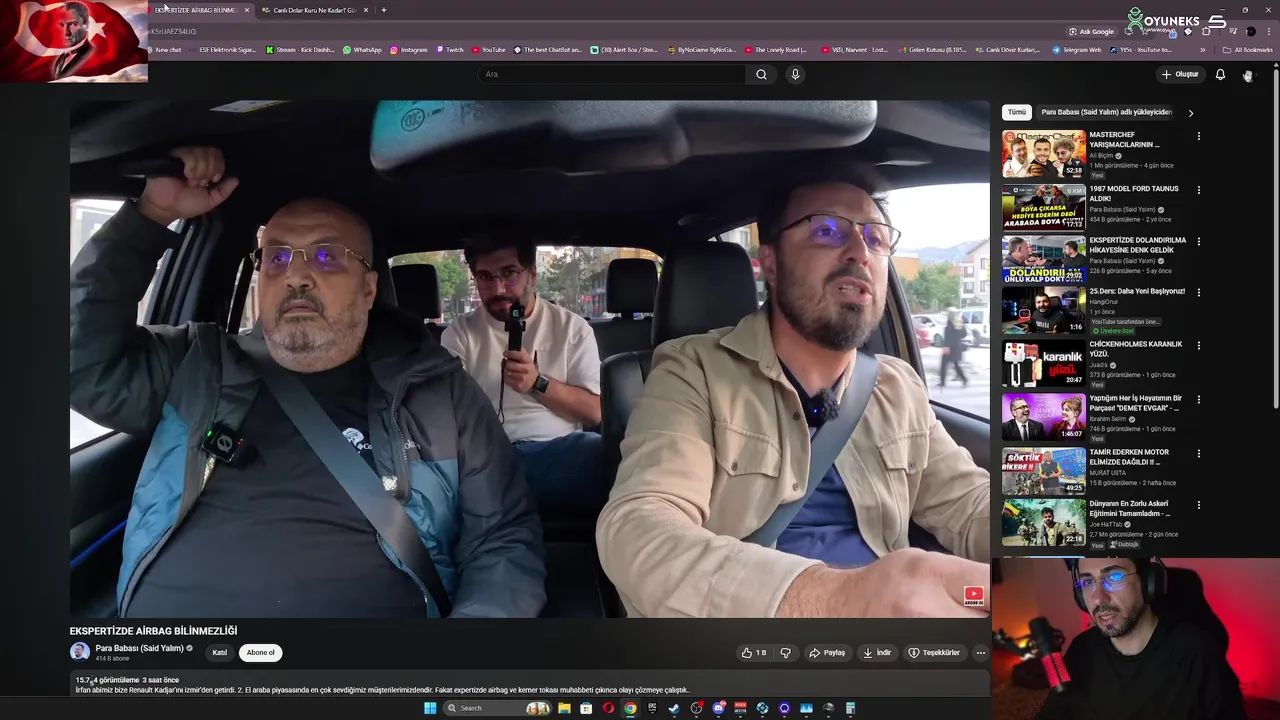The width and height of the screenshot is (1280, 720).
Task: Open Ali Biçim channel name
Action: (x=1101, y=156)
